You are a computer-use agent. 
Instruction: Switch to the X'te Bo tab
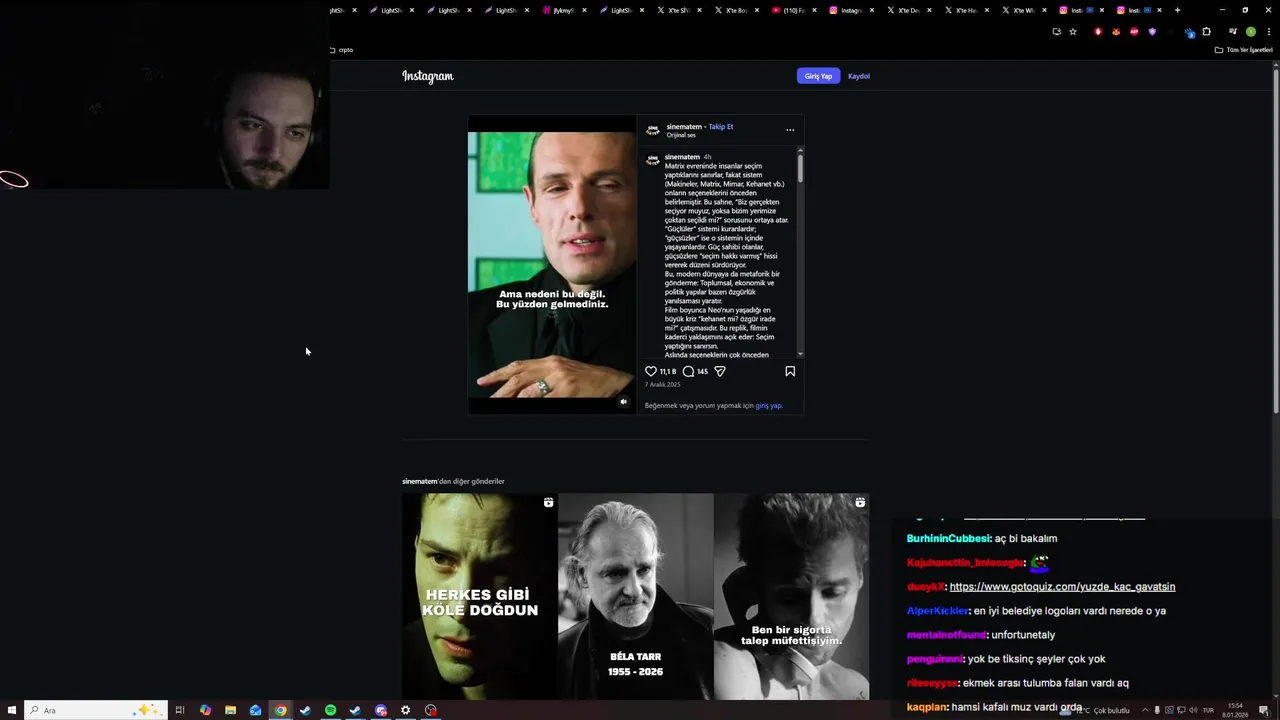731,10
